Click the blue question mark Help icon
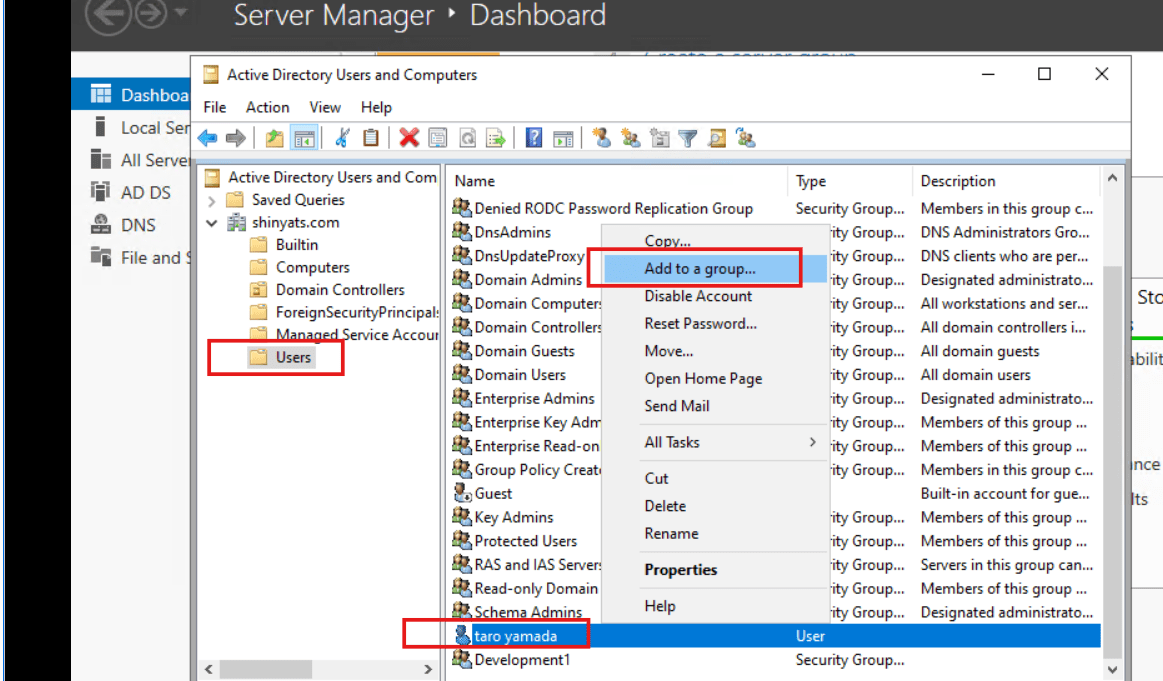1163x681 pixels. point(533,138)
